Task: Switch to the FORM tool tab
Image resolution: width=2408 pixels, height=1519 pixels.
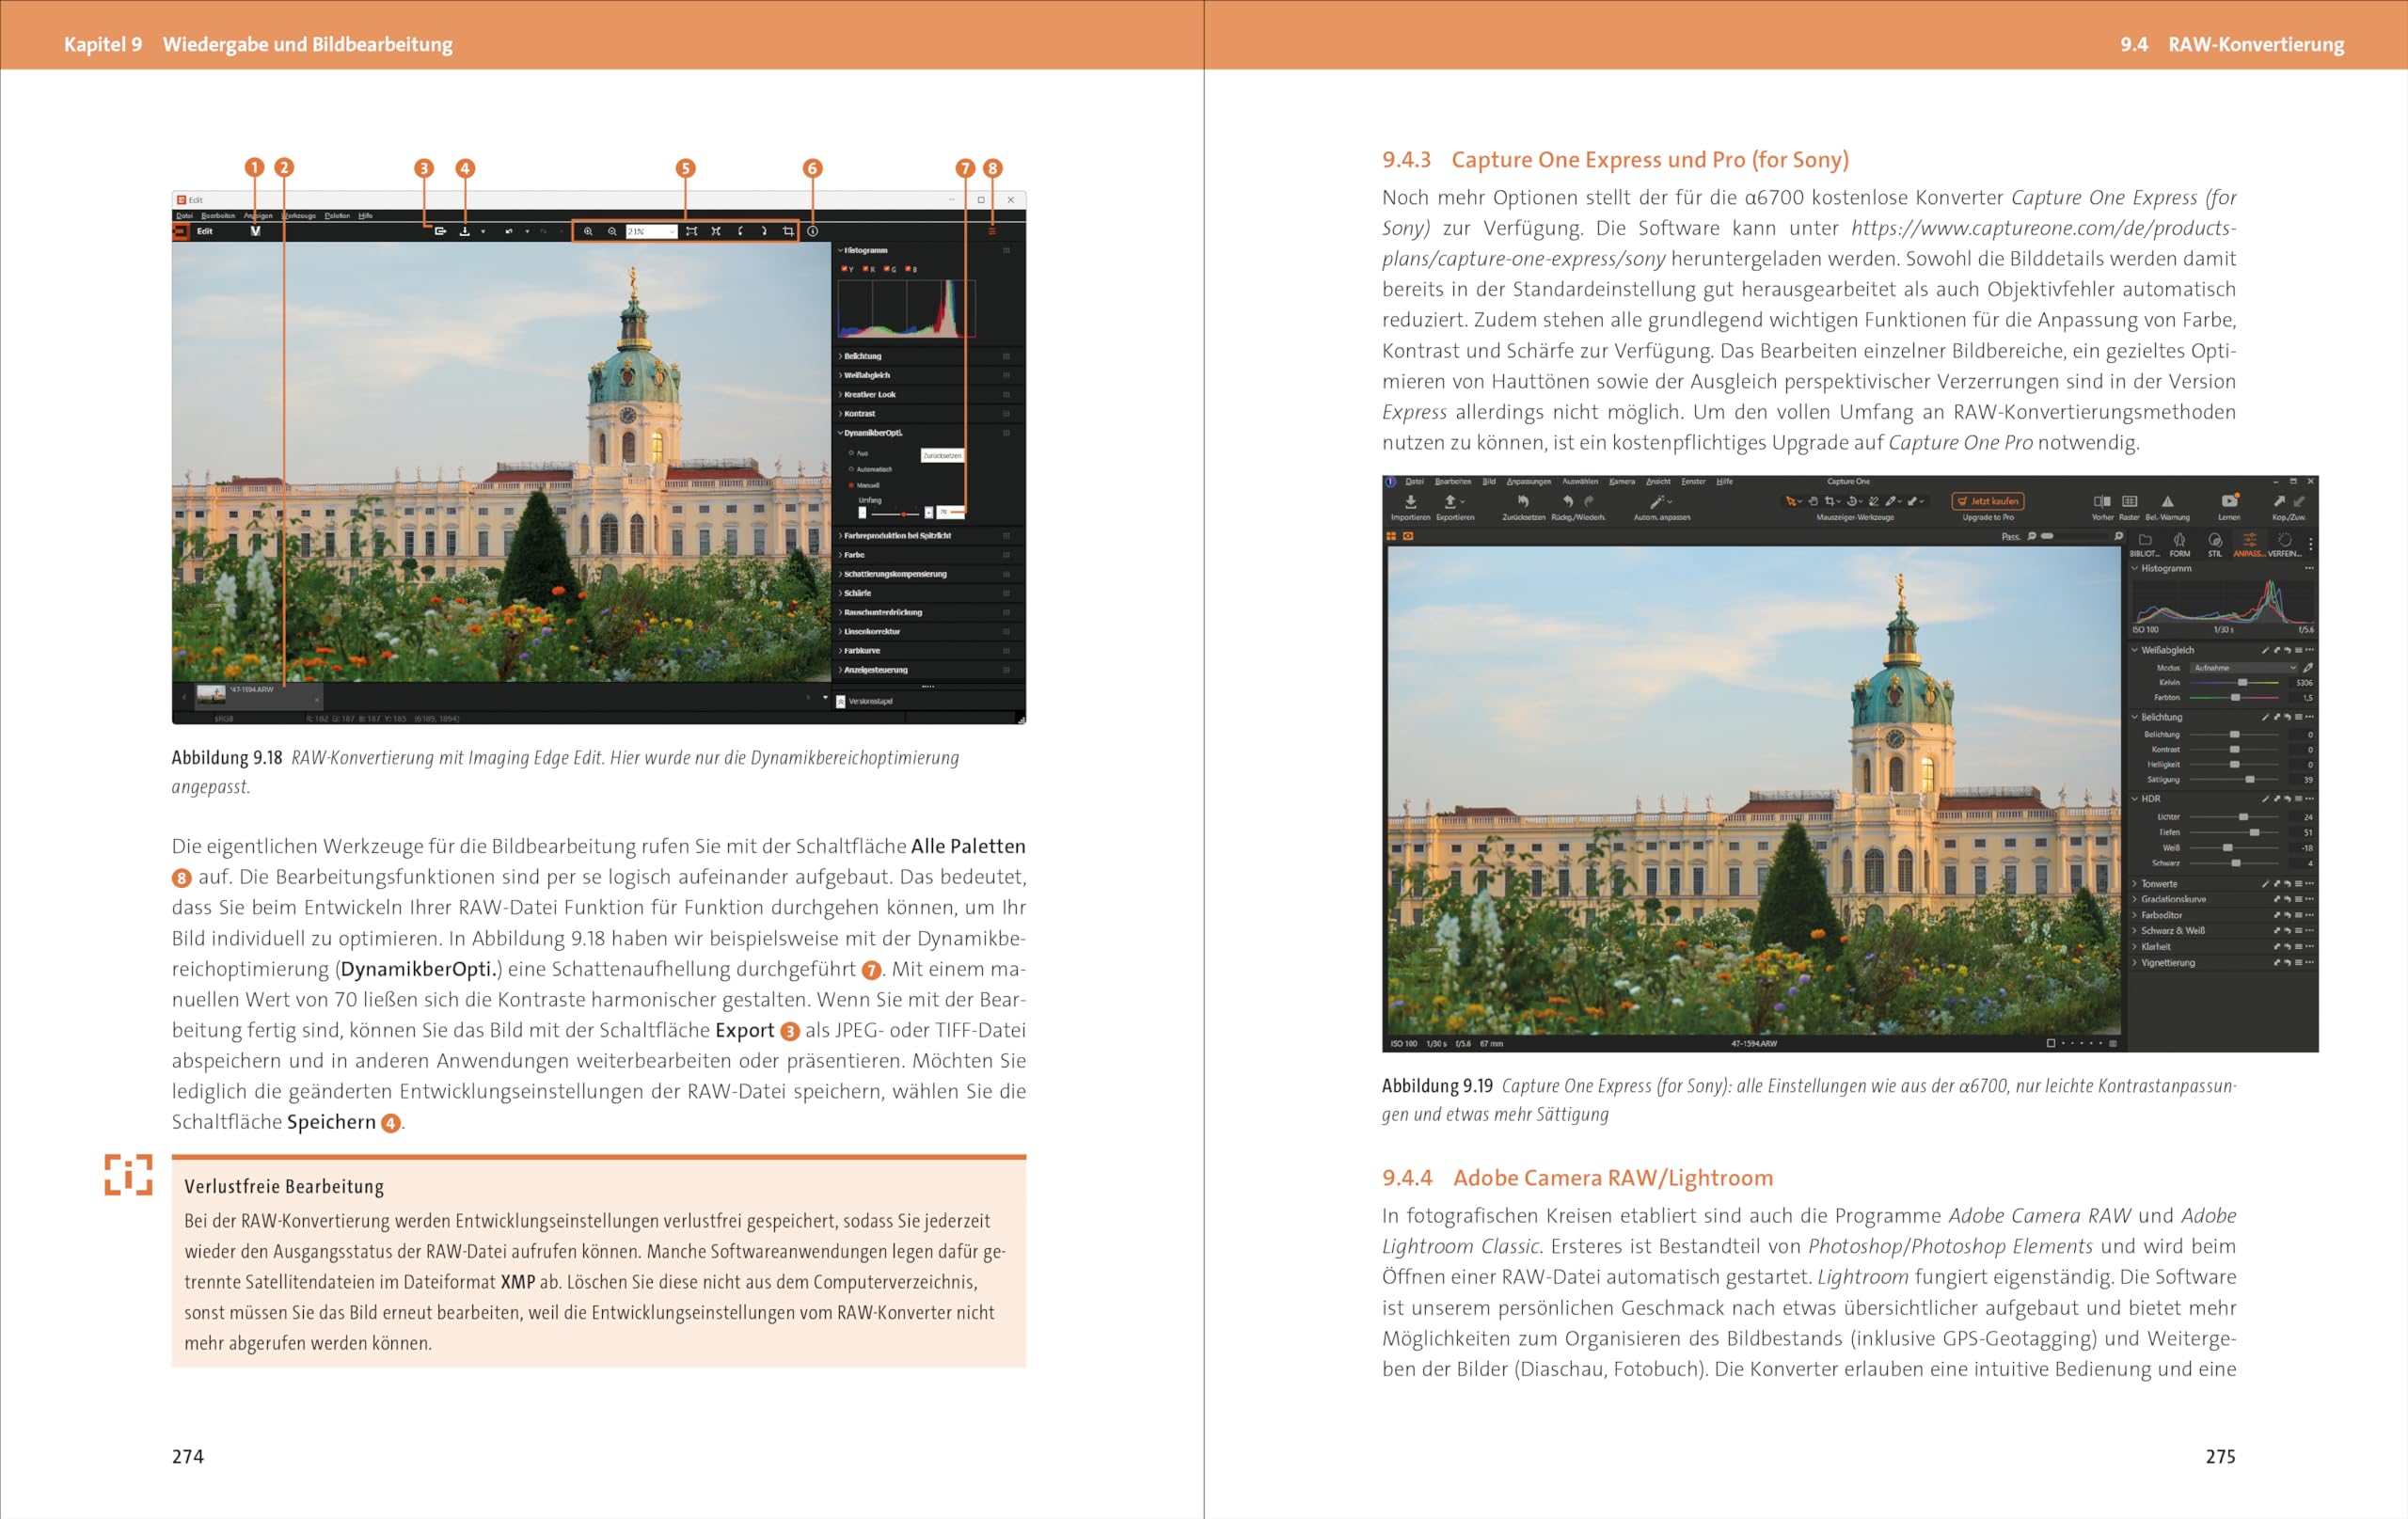Action: (x=2180, y=545)
